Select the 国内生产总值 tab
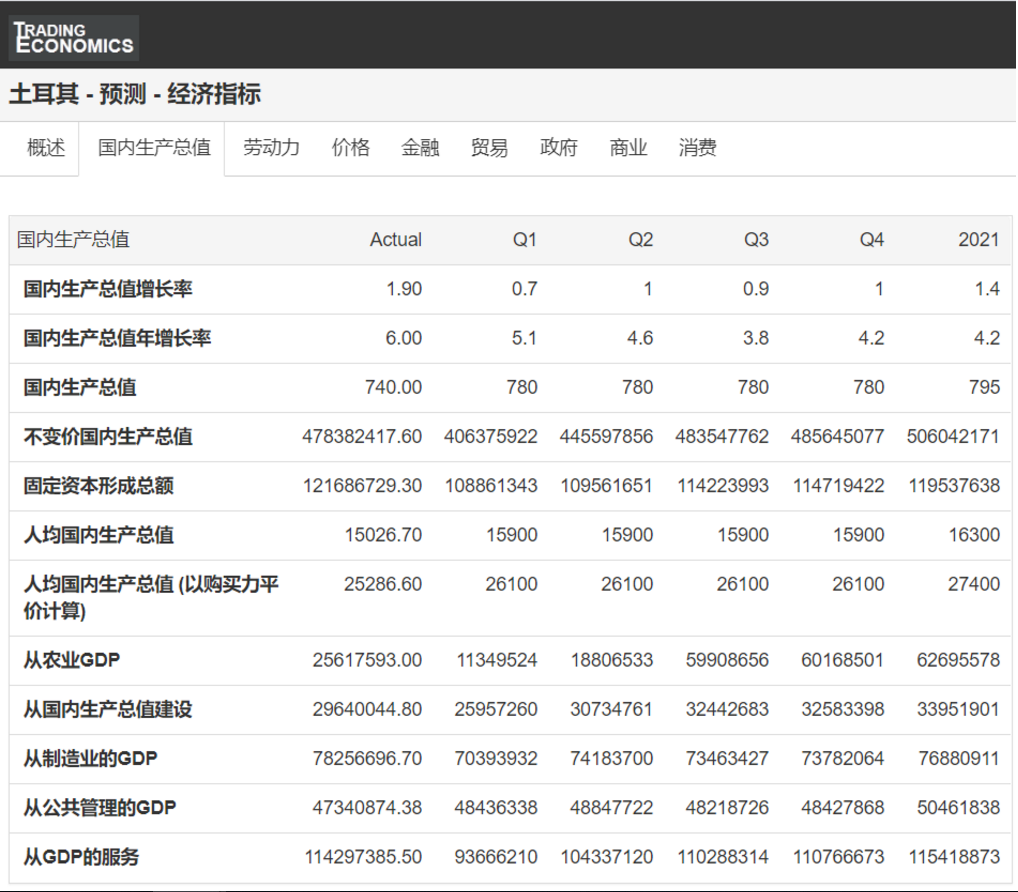This screenshot has height=892, width=1018. 154,148
